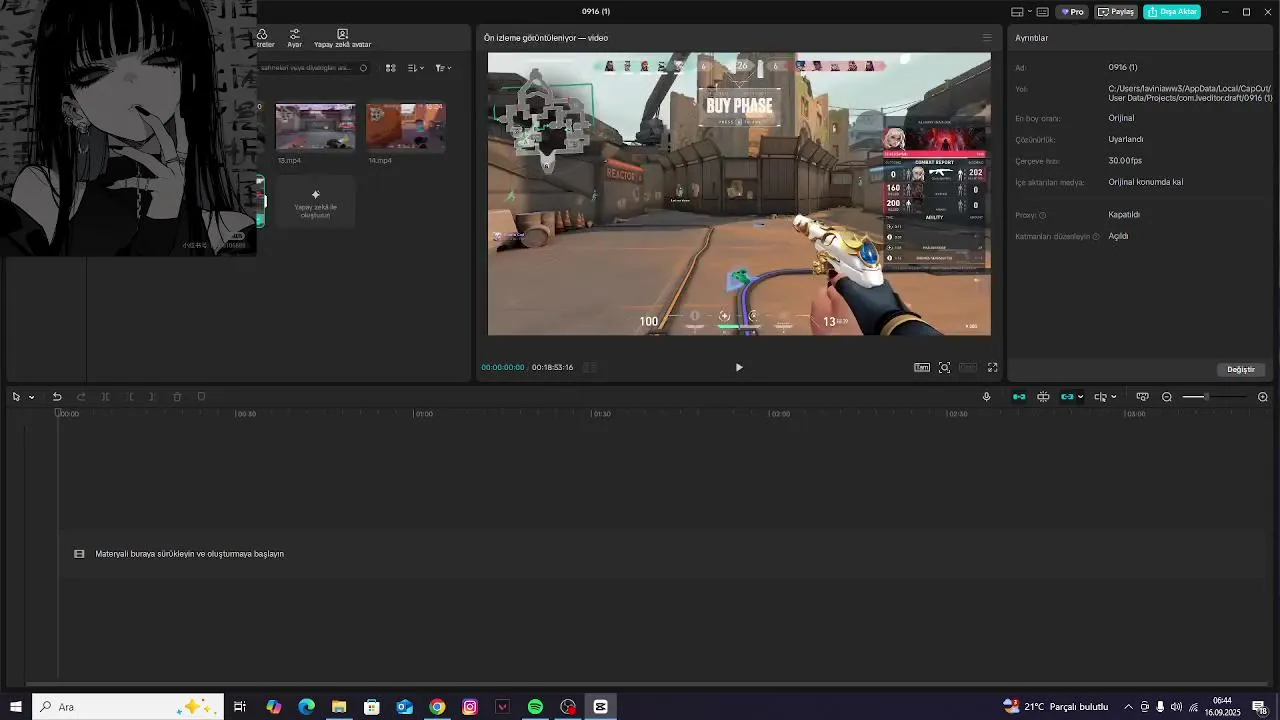Image resolution: width=1280 pixels, height=720 pixels.
Task: Open Google Chrome from the taskbar
Action: click(x=437, y=707)
